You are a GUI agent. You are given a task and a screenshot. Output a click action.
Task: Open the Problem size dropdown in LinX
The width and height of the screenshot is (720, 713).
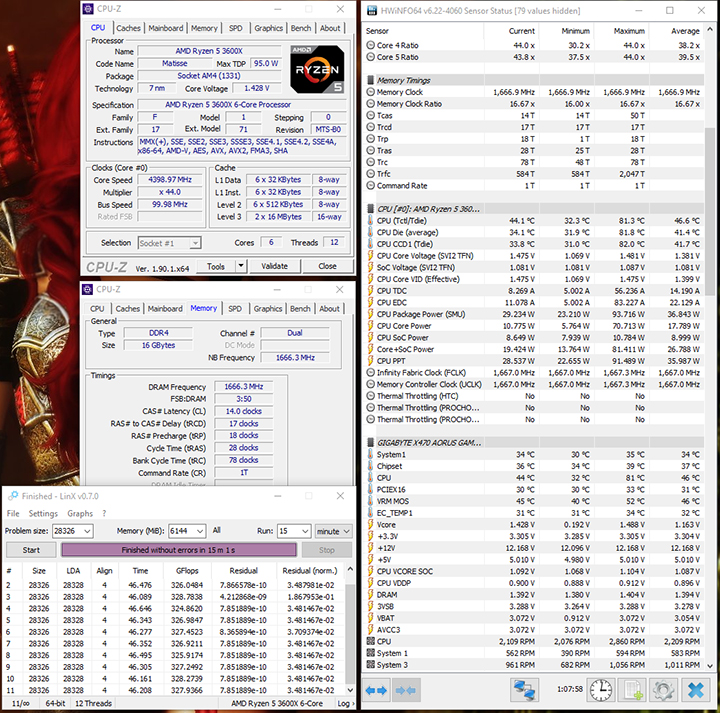pos(87,531)
